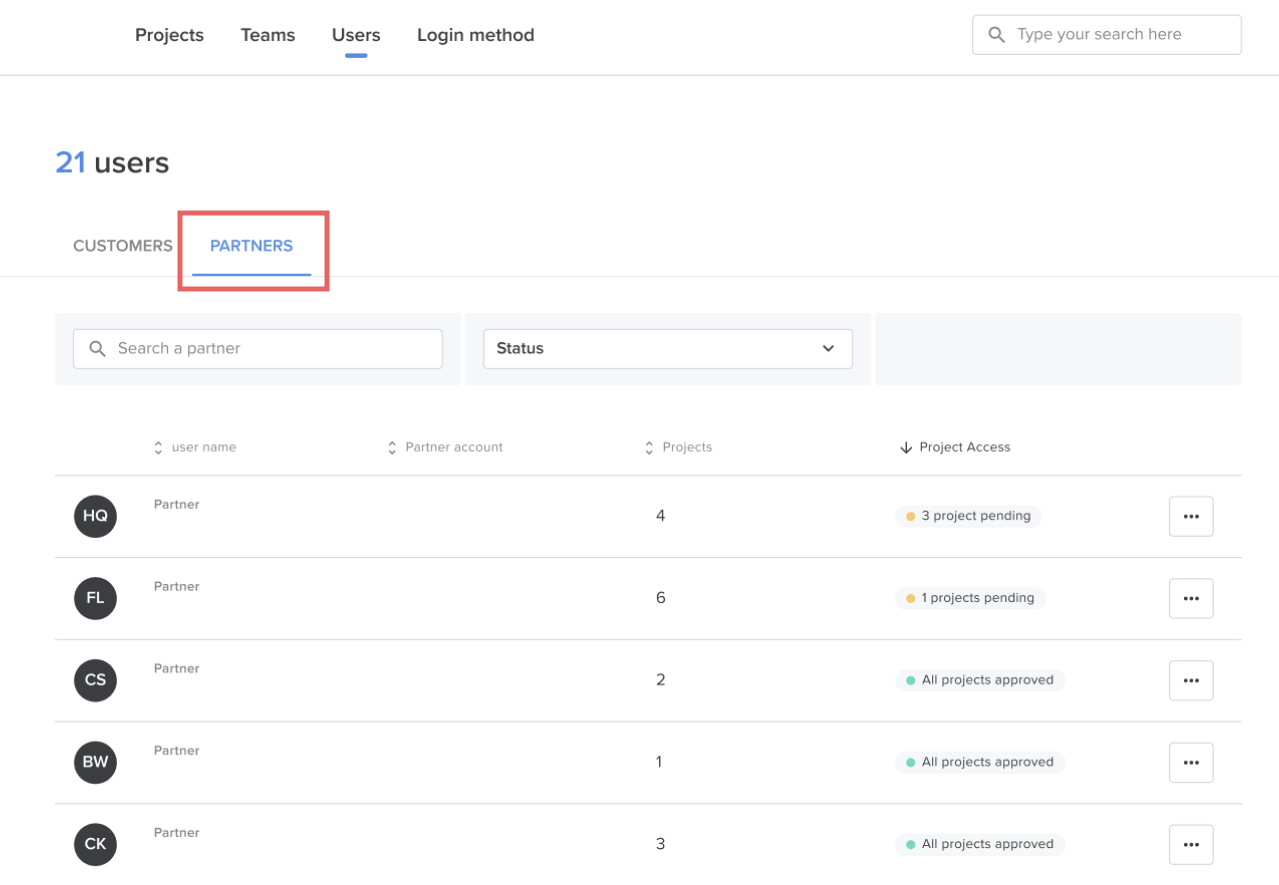Toggle Project Access sort direction arrow
The height and width of the screenshot is (885, 1279).
click(906, 447)
